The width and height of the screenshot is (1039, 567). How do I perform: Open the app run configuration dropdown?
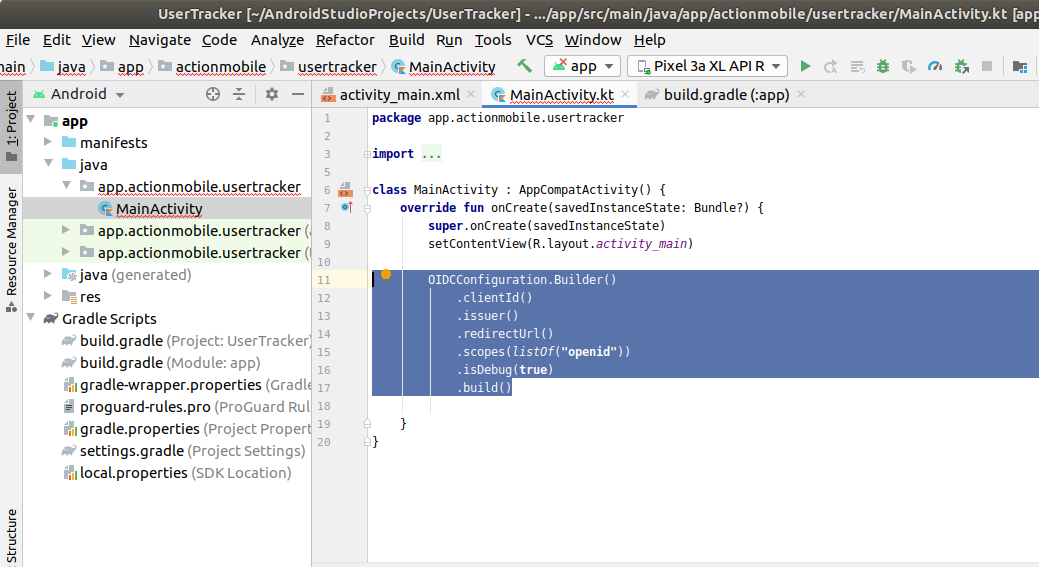pos(582,66)
